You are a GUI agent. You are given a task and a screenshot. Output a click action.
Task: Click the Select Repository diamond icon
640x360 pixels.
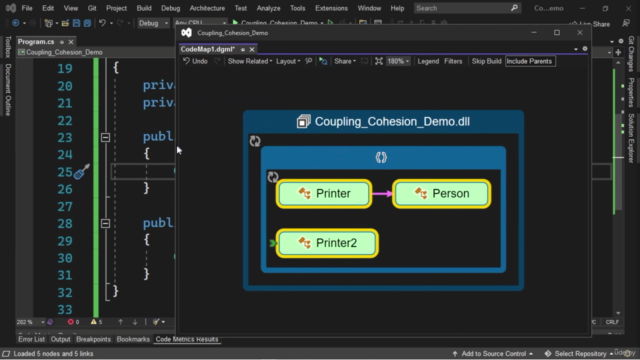(x=548, y=353)
